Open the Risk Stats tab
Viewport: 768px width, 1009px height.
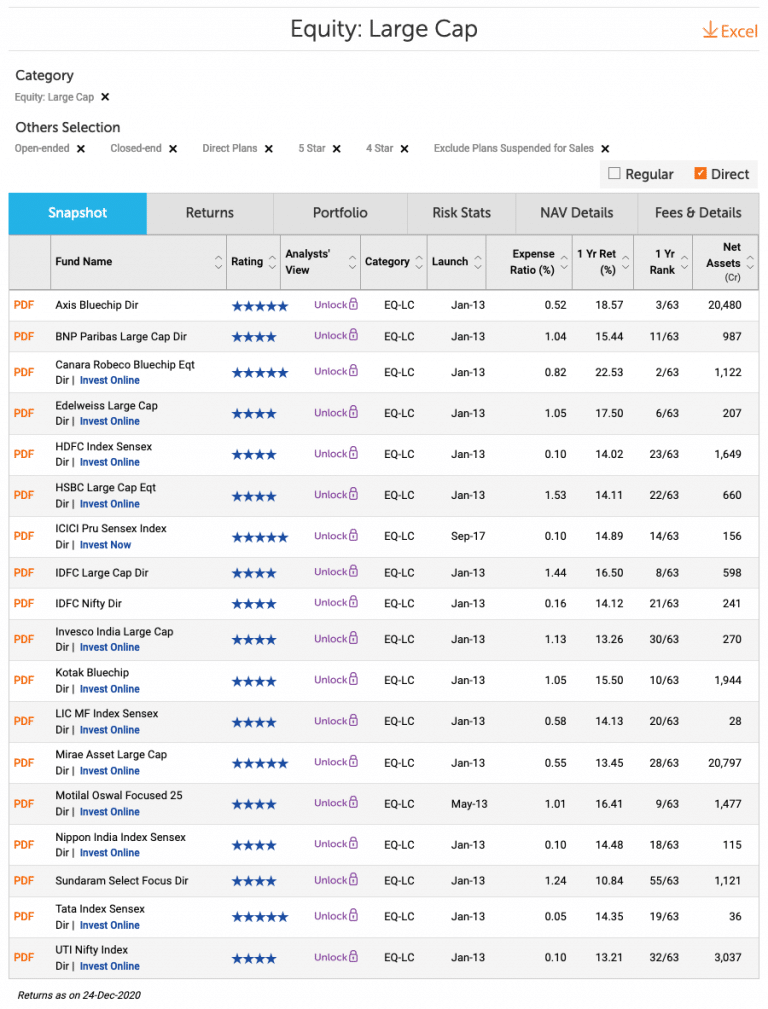point(462,213)
